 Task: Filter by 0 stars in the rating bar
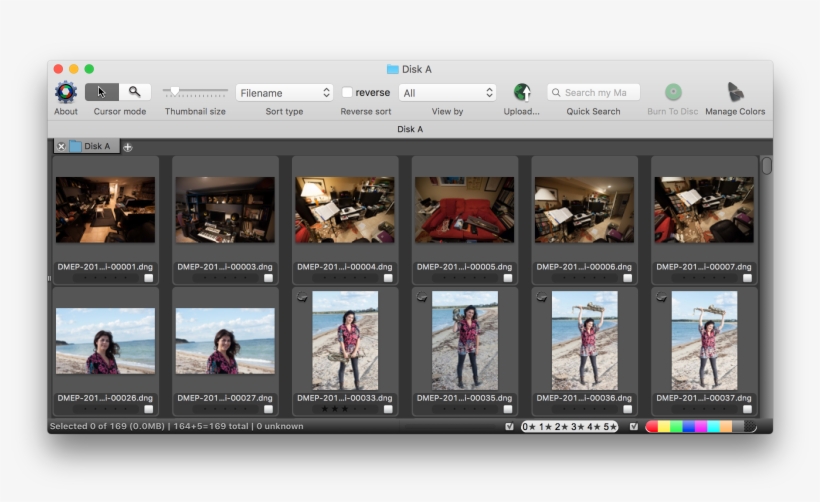click(x=529, y=427)
